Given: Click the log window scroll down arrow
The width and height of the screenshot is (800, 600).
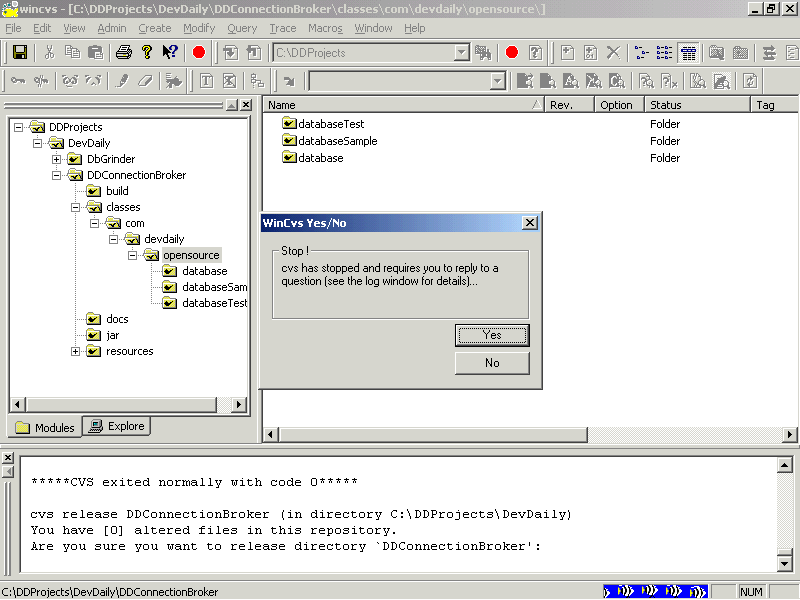Looking at the screenshot, I should 784,563.
